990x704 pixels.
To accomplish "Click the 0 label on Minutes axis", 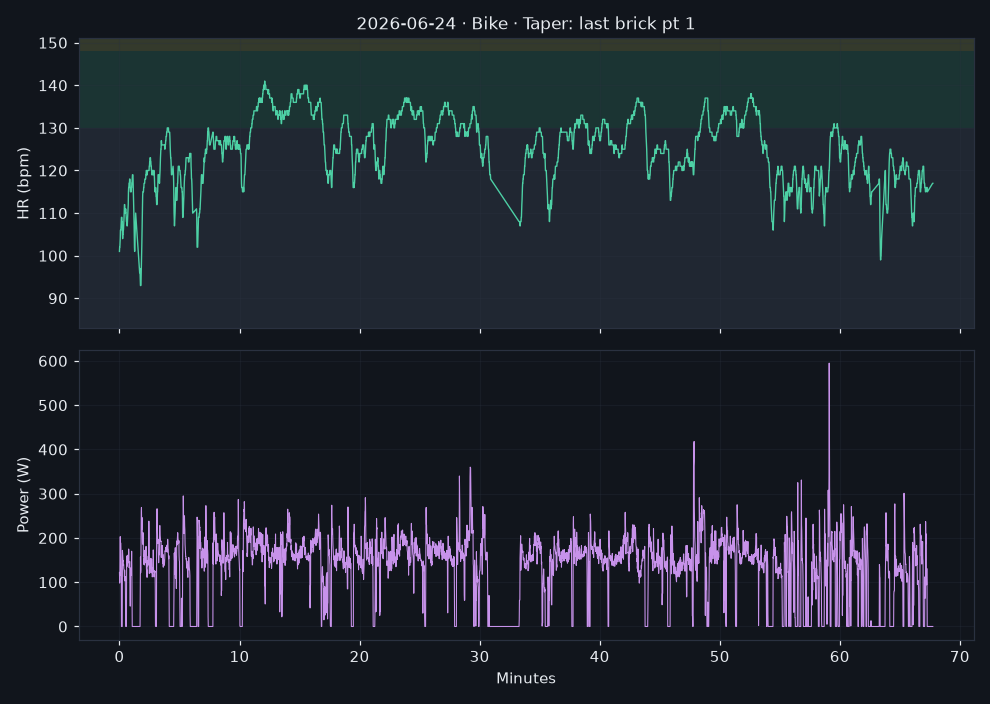I will coord(119,657).
